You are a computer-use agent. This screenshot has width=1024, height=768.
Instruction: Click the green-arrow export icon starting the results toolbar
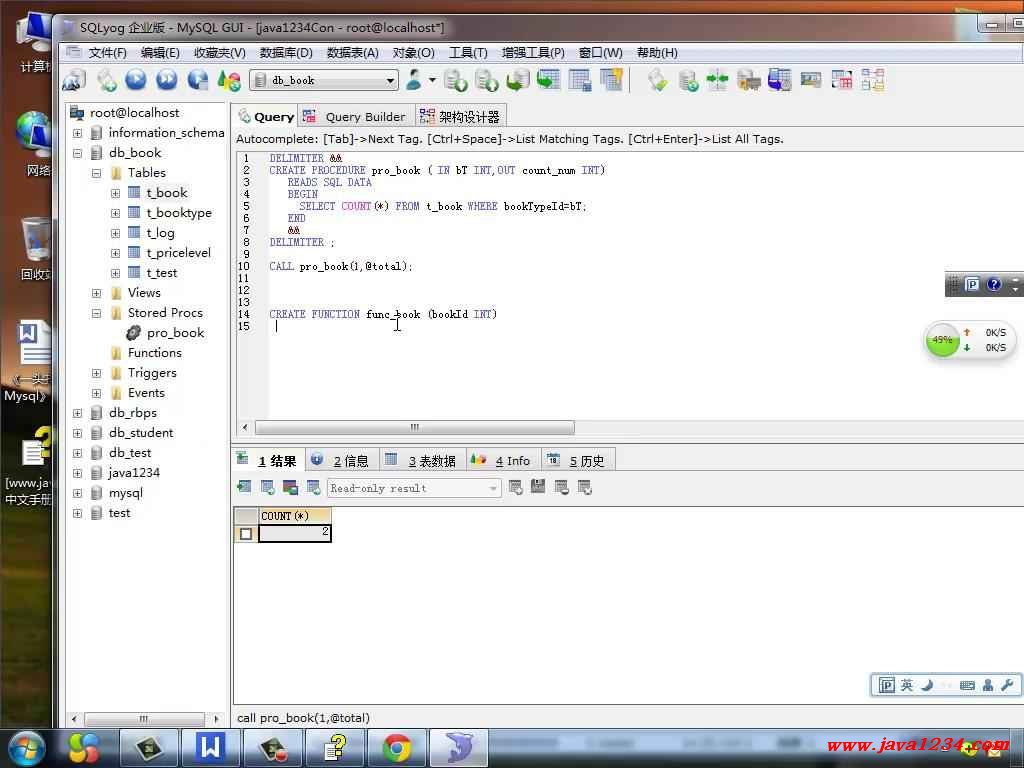(244, 487)
